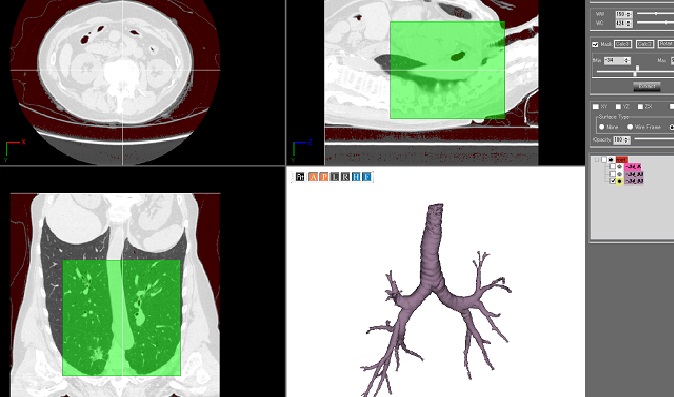Select the orange P posterior view icon

pos(324,177)
